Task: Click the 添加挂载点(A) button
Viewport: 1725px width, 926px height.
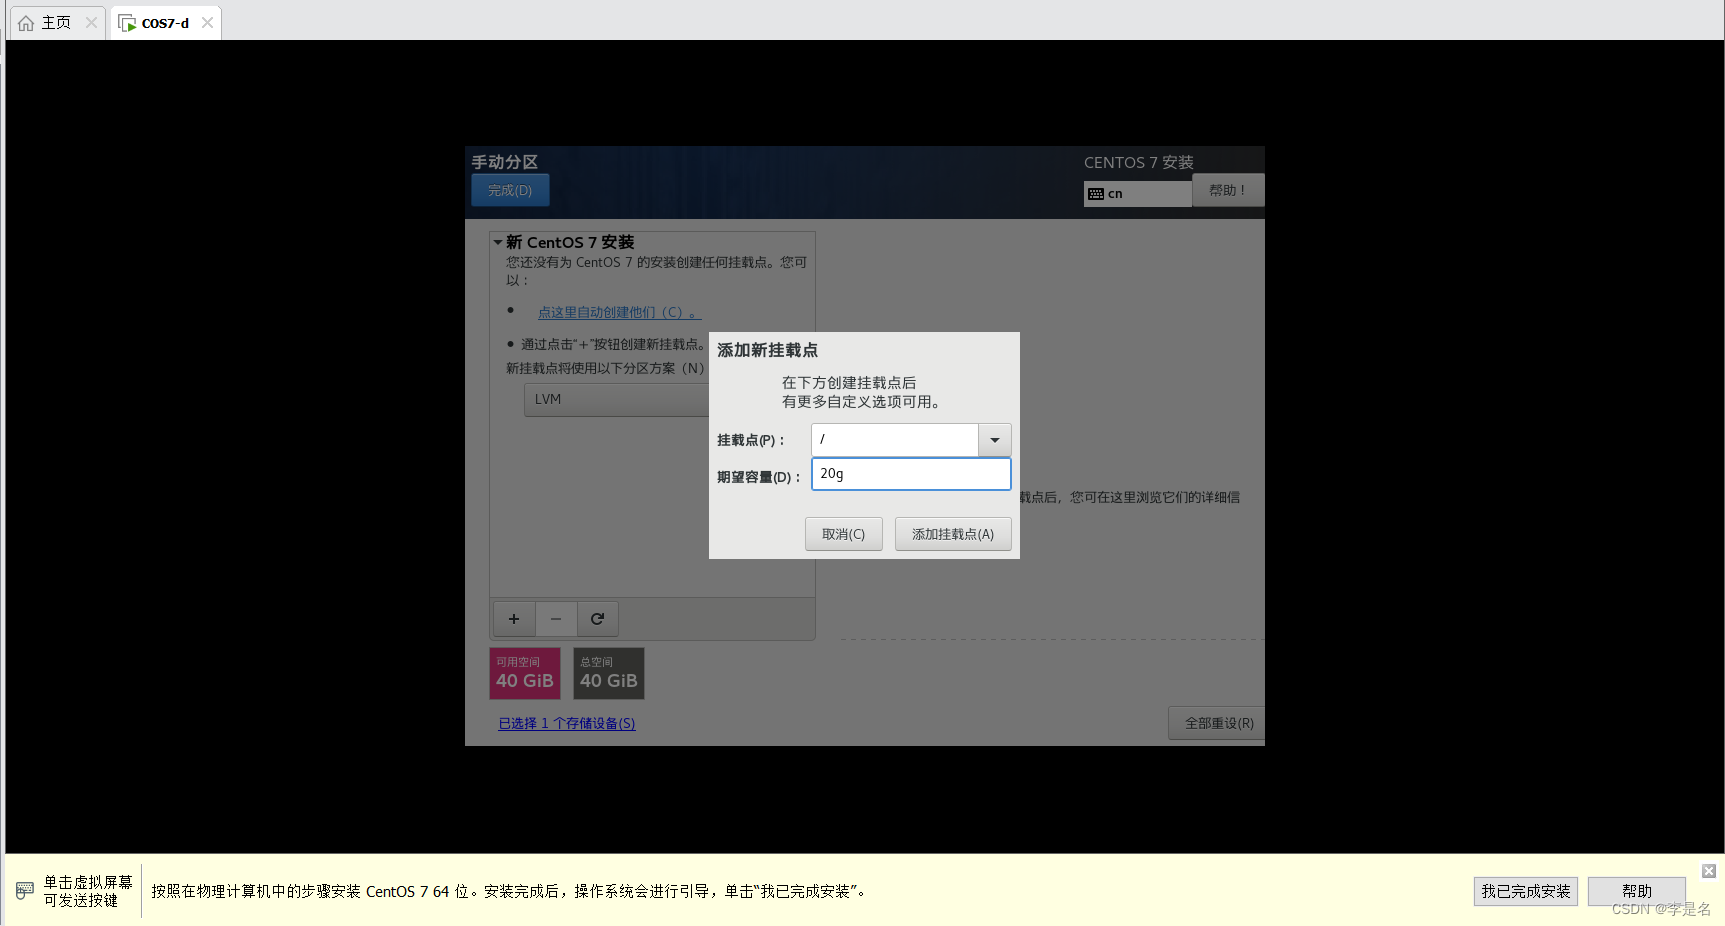Action: tap(953, 534)
